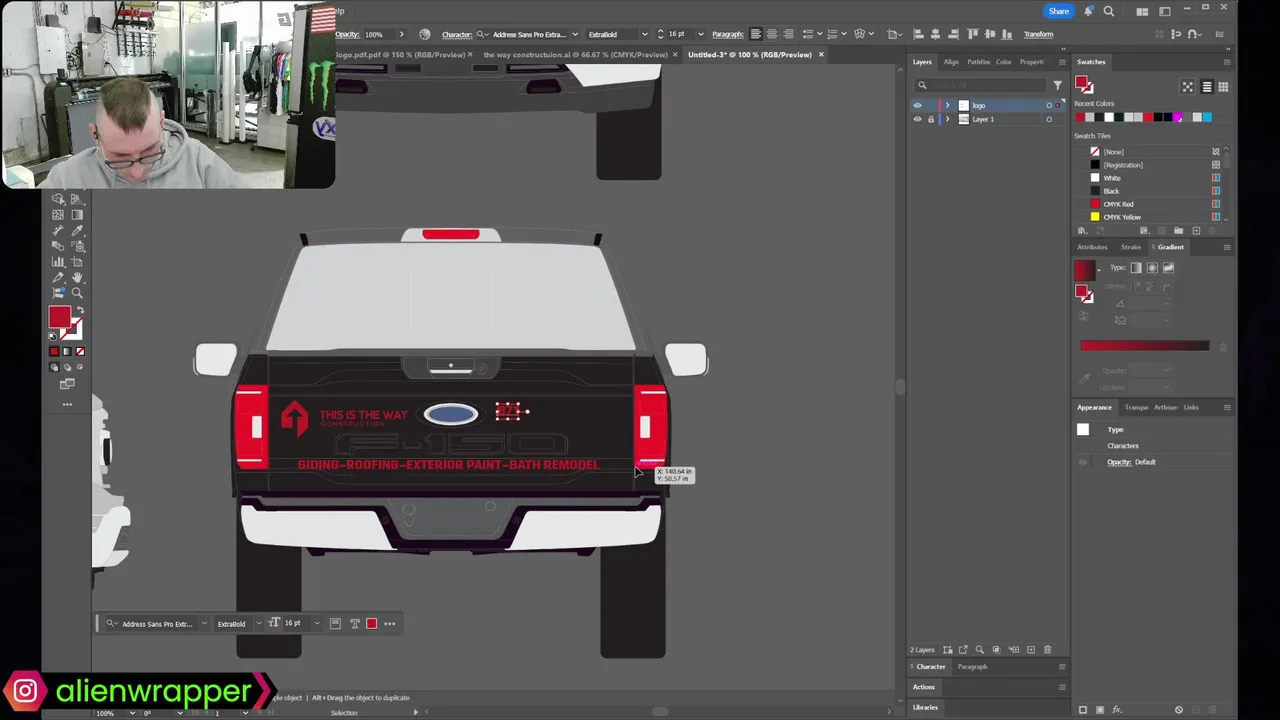This screenshot has width=1280, height=720.
Task: Click the gradient slider bar
Action: pos(1144,346)
